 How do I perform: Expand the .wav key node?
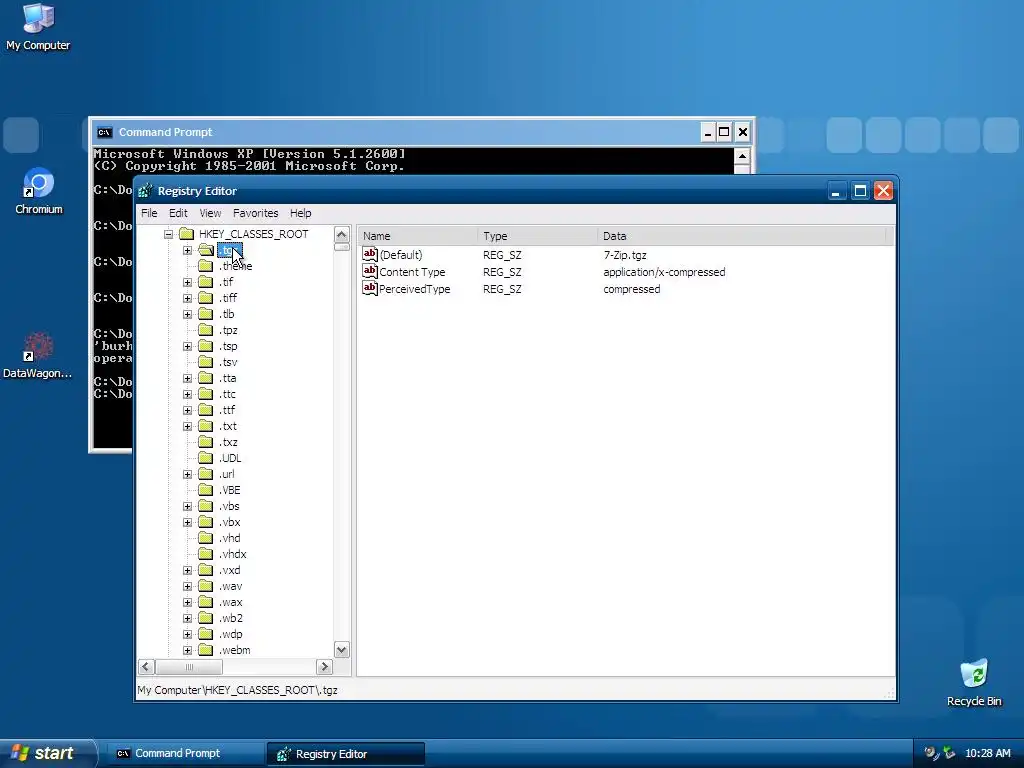pos(187,586)
